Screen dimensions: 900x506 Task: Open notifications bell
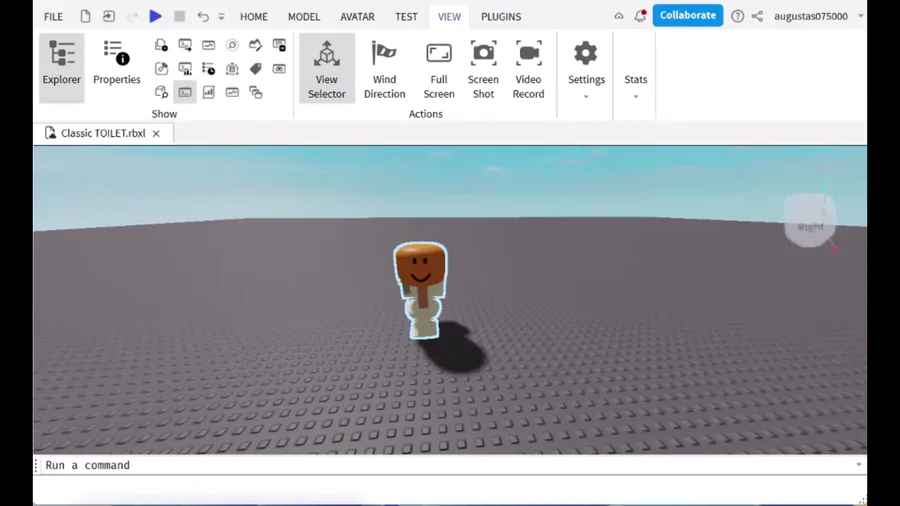[x=640, y=16]
